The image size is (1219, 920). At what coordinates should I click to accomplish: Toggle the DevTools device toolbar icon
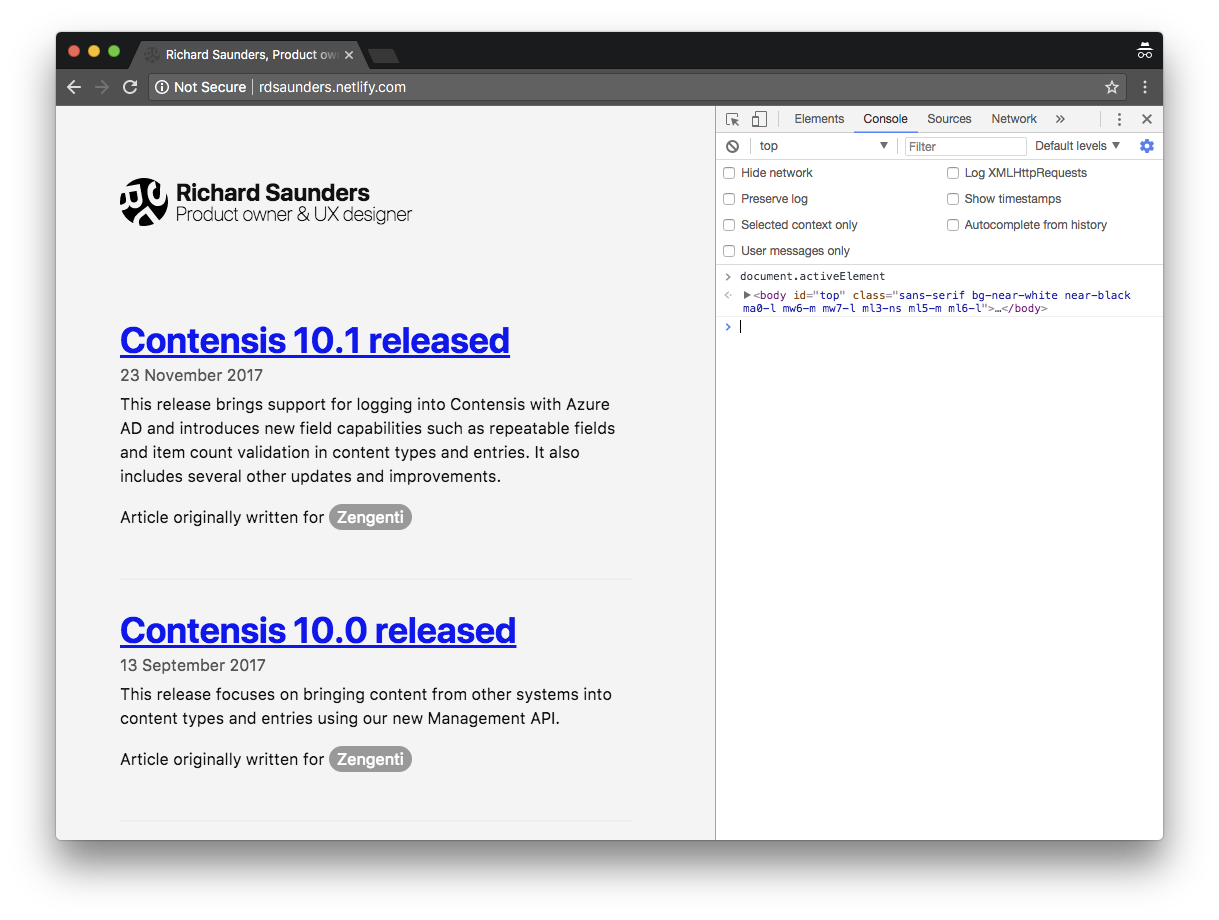point(759,119)
